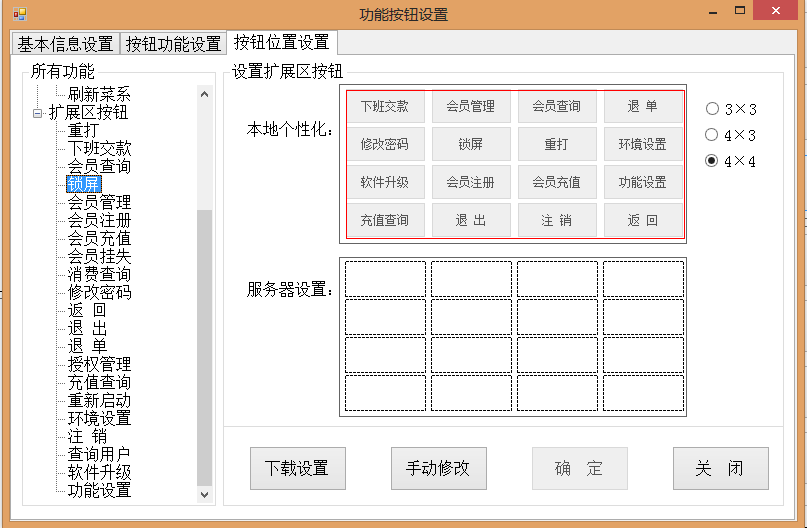Choose the 4×3 grid radio option
This screenshot has width=807, height=528.
730,135
